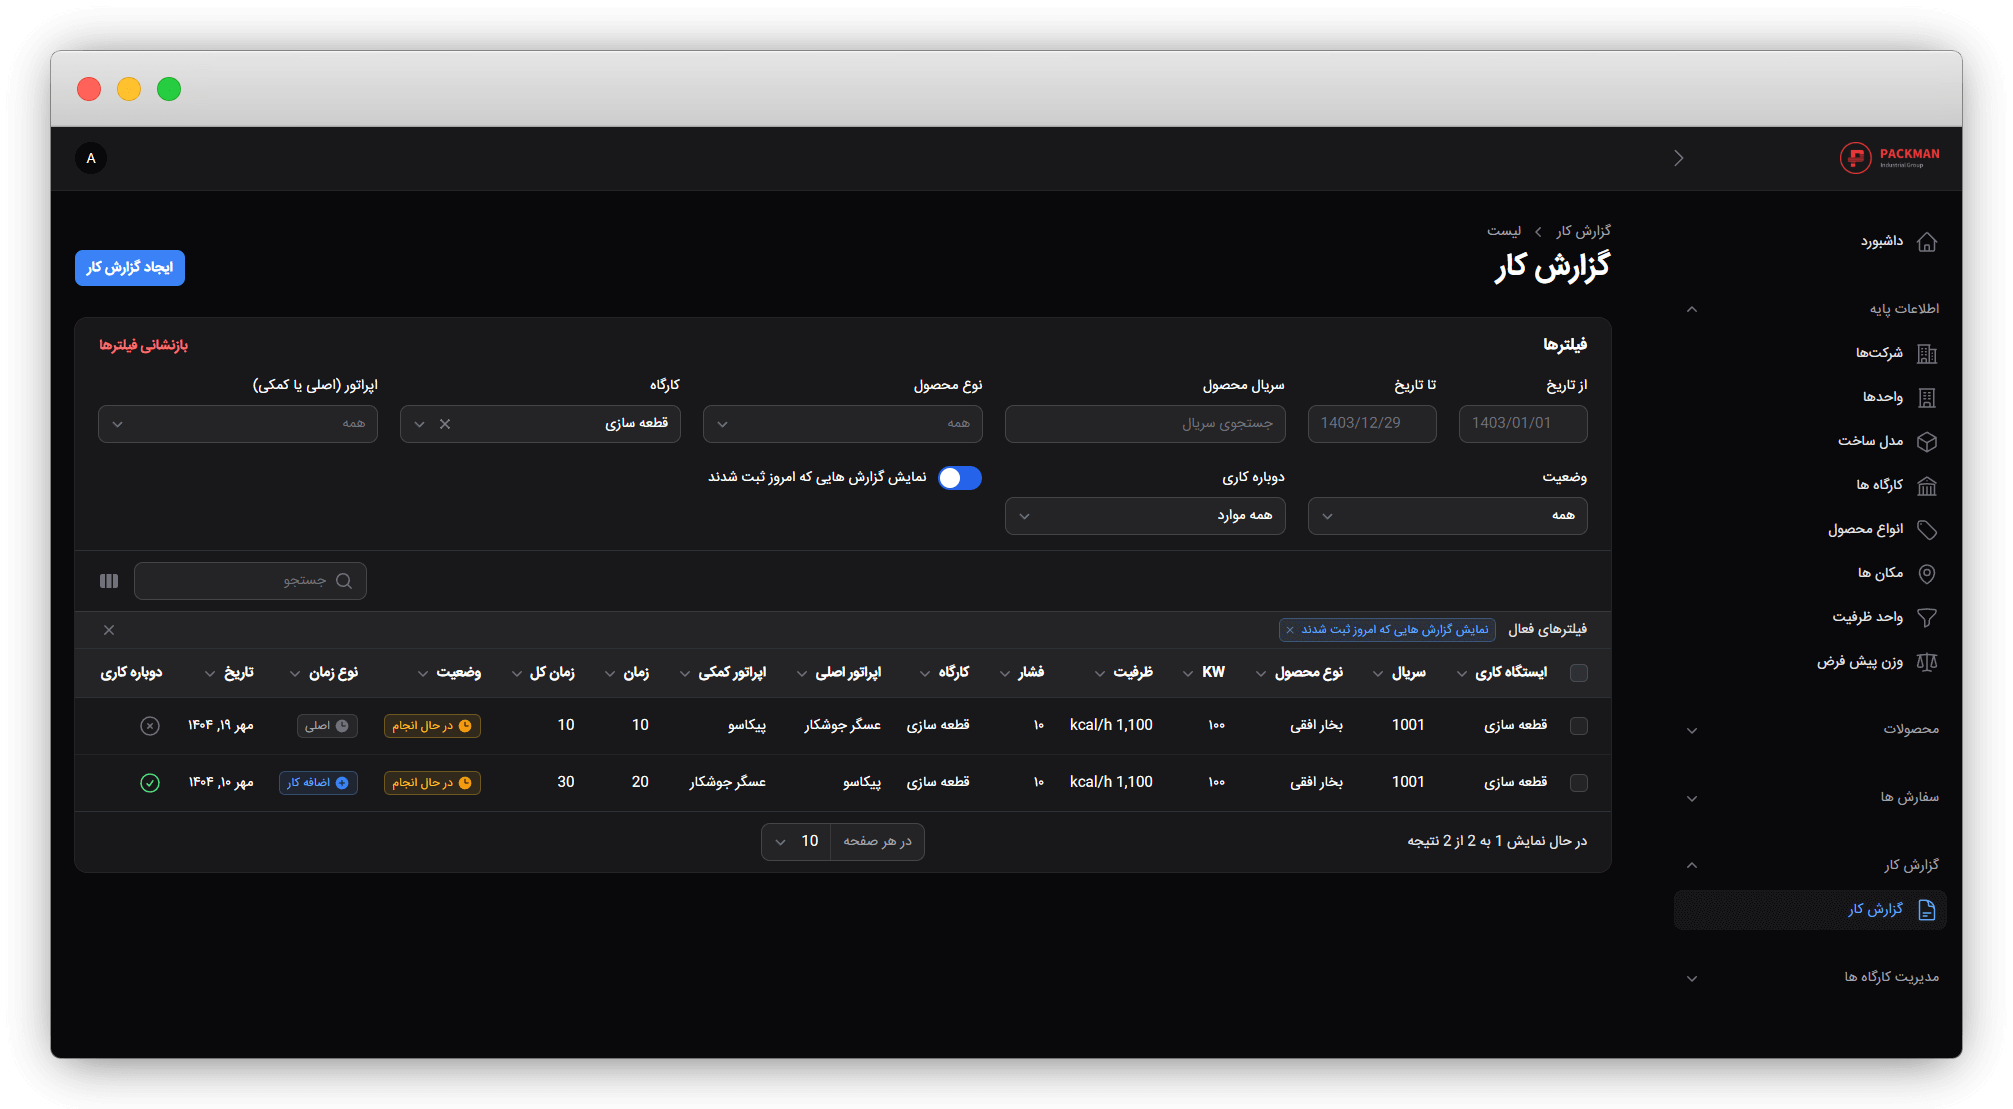Open the per-page count dropdown
This screenshot has height=1109, width=2013.
(x=796, y=842)
